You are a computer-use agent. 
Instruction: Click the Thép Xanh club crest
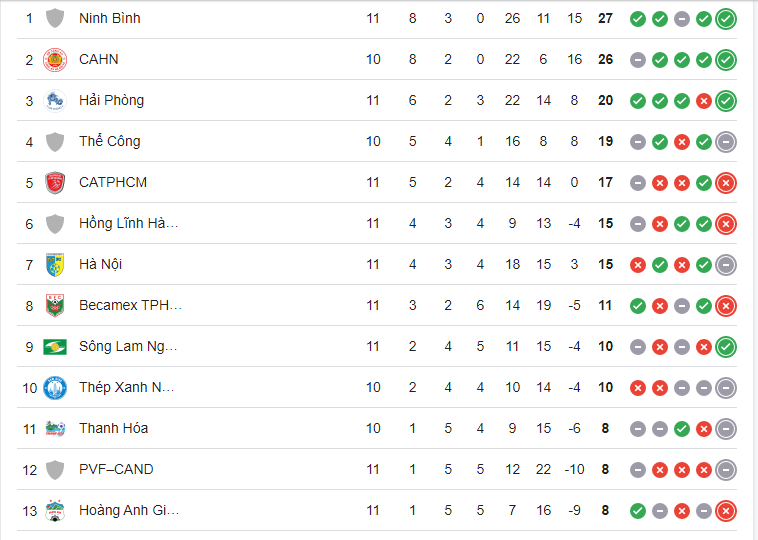[55, 387]
